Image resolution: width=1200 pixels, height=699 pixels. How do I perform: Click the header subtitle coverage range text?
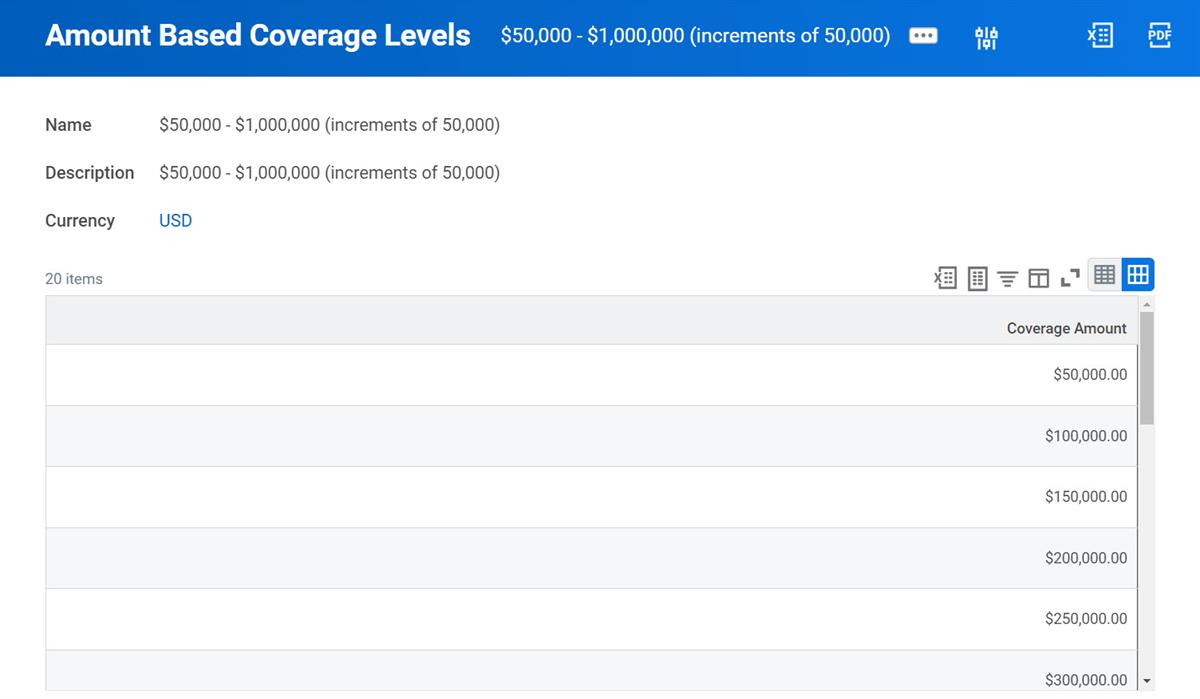pyautogui.click(x=695, y=36)
